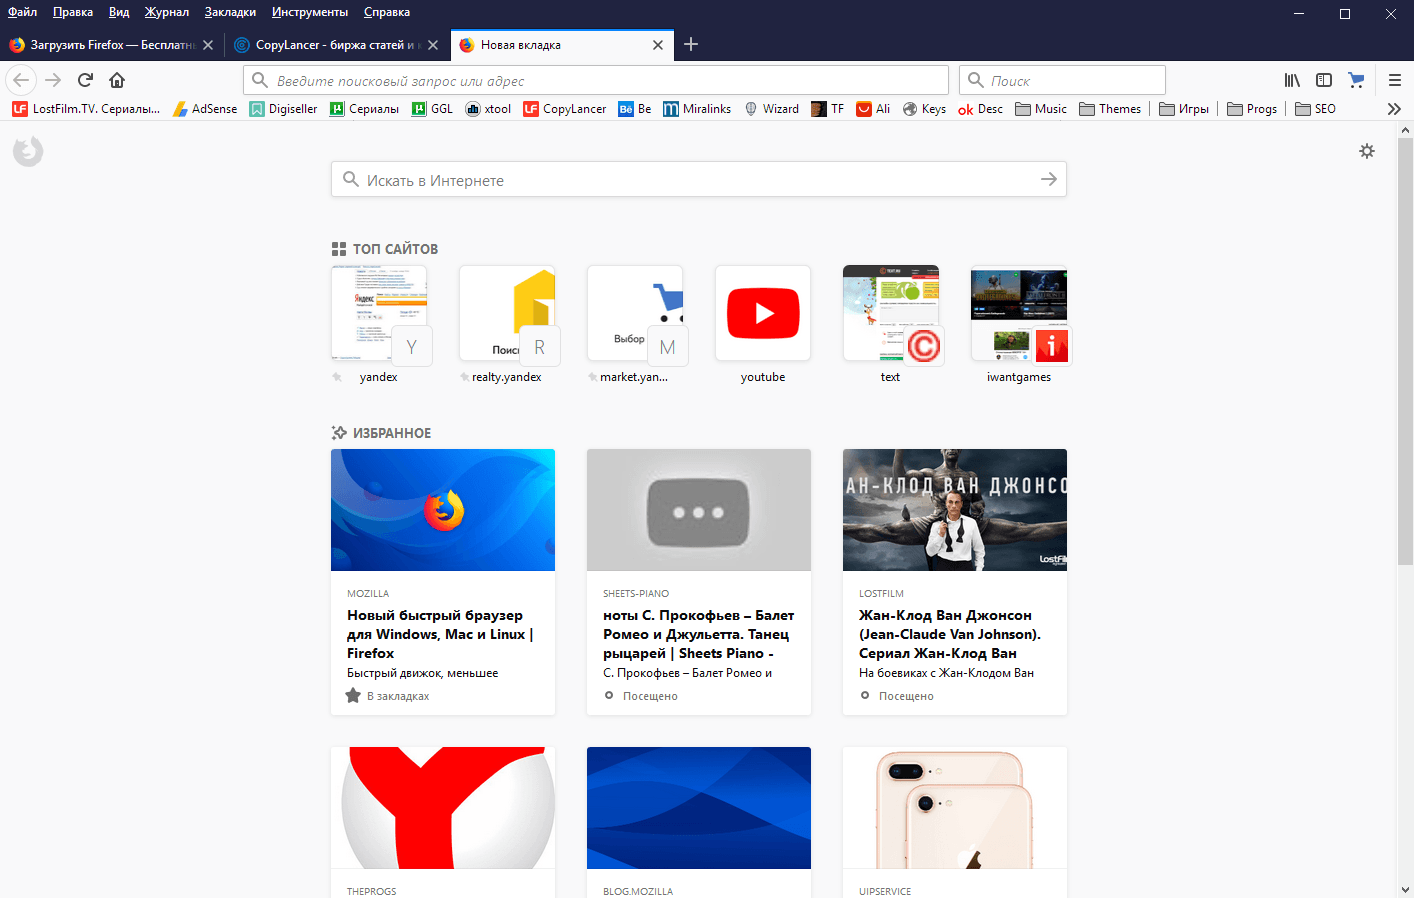Image resolution: width=1414 pixels, height=898 pixels.
Task: Open new tab with plus button
Action: click(691, 44)
